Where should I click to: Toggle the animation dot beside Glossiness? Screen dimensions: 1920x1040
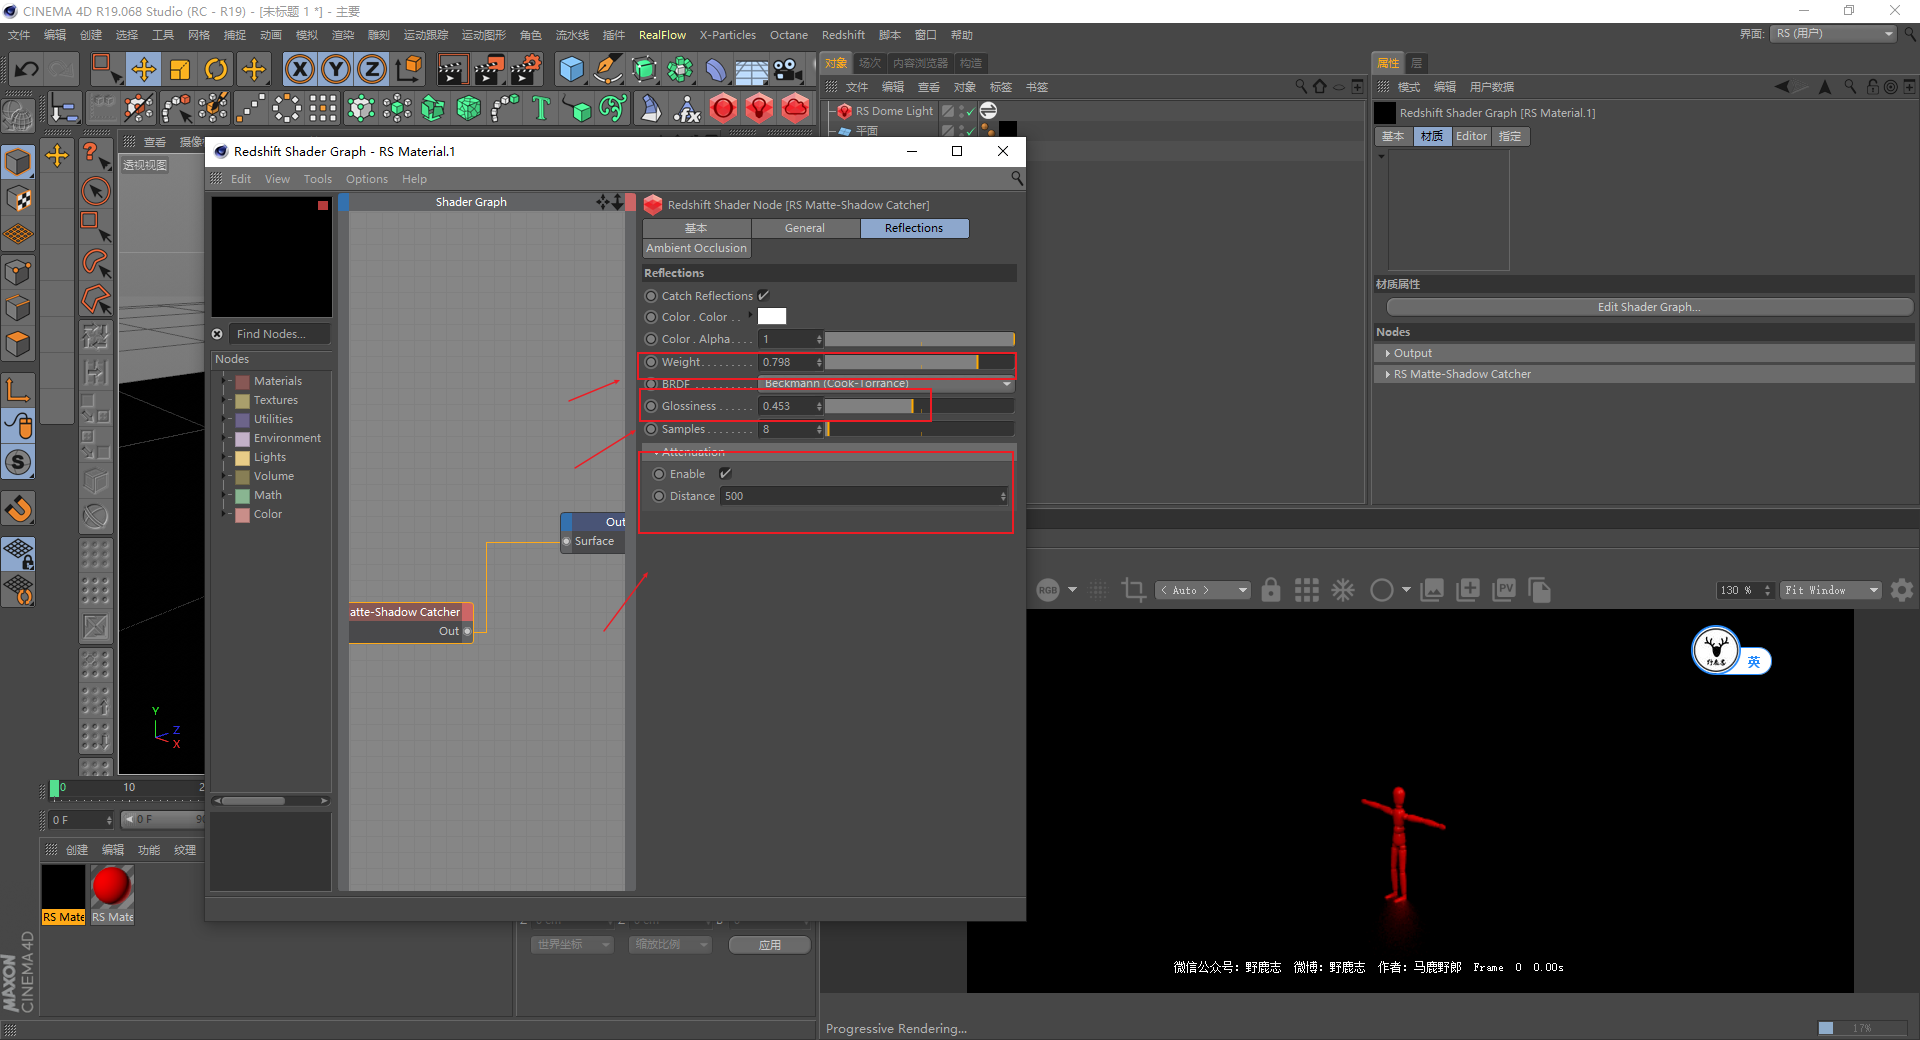click(x=651, y=406)
